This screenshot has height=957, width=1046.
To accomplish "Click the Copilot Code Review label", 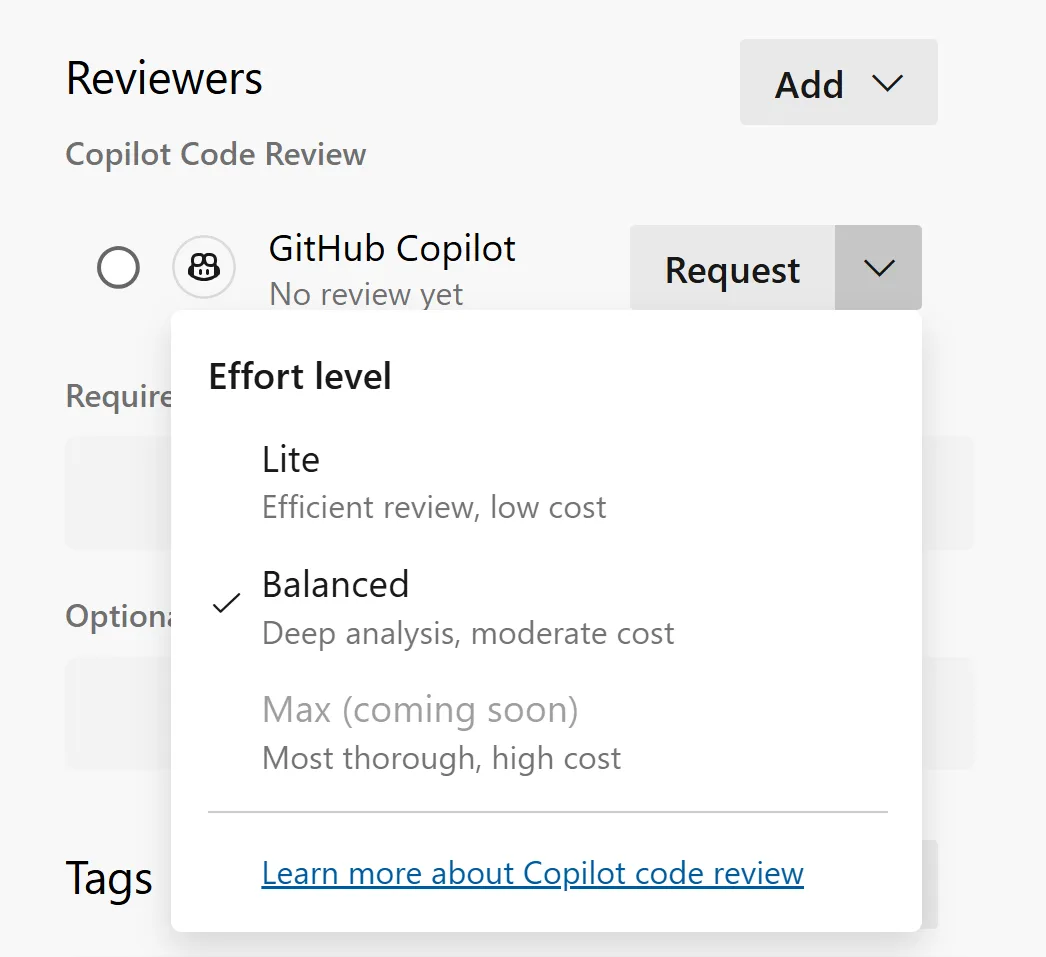I will 215,154.
